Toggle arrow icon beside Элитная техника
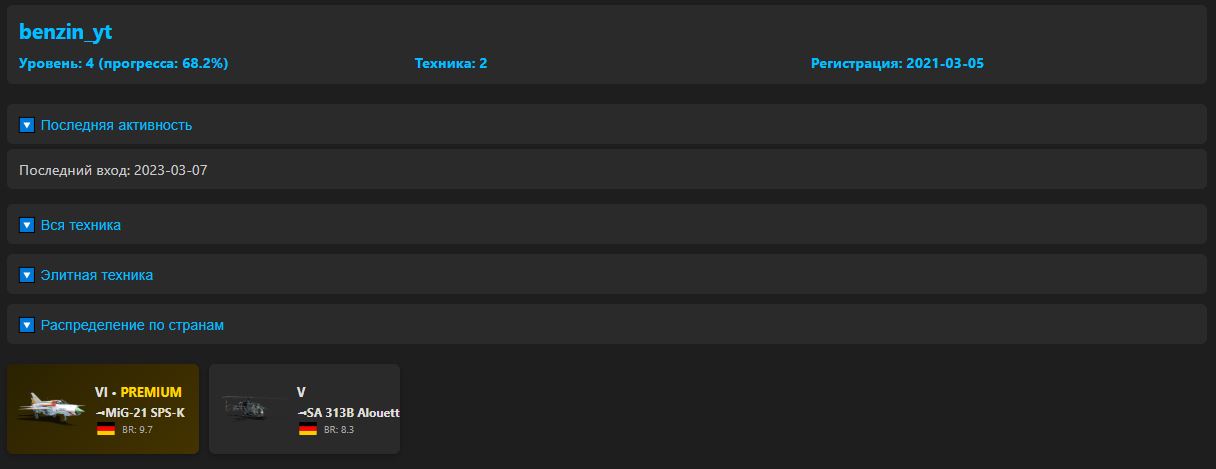 27,275
